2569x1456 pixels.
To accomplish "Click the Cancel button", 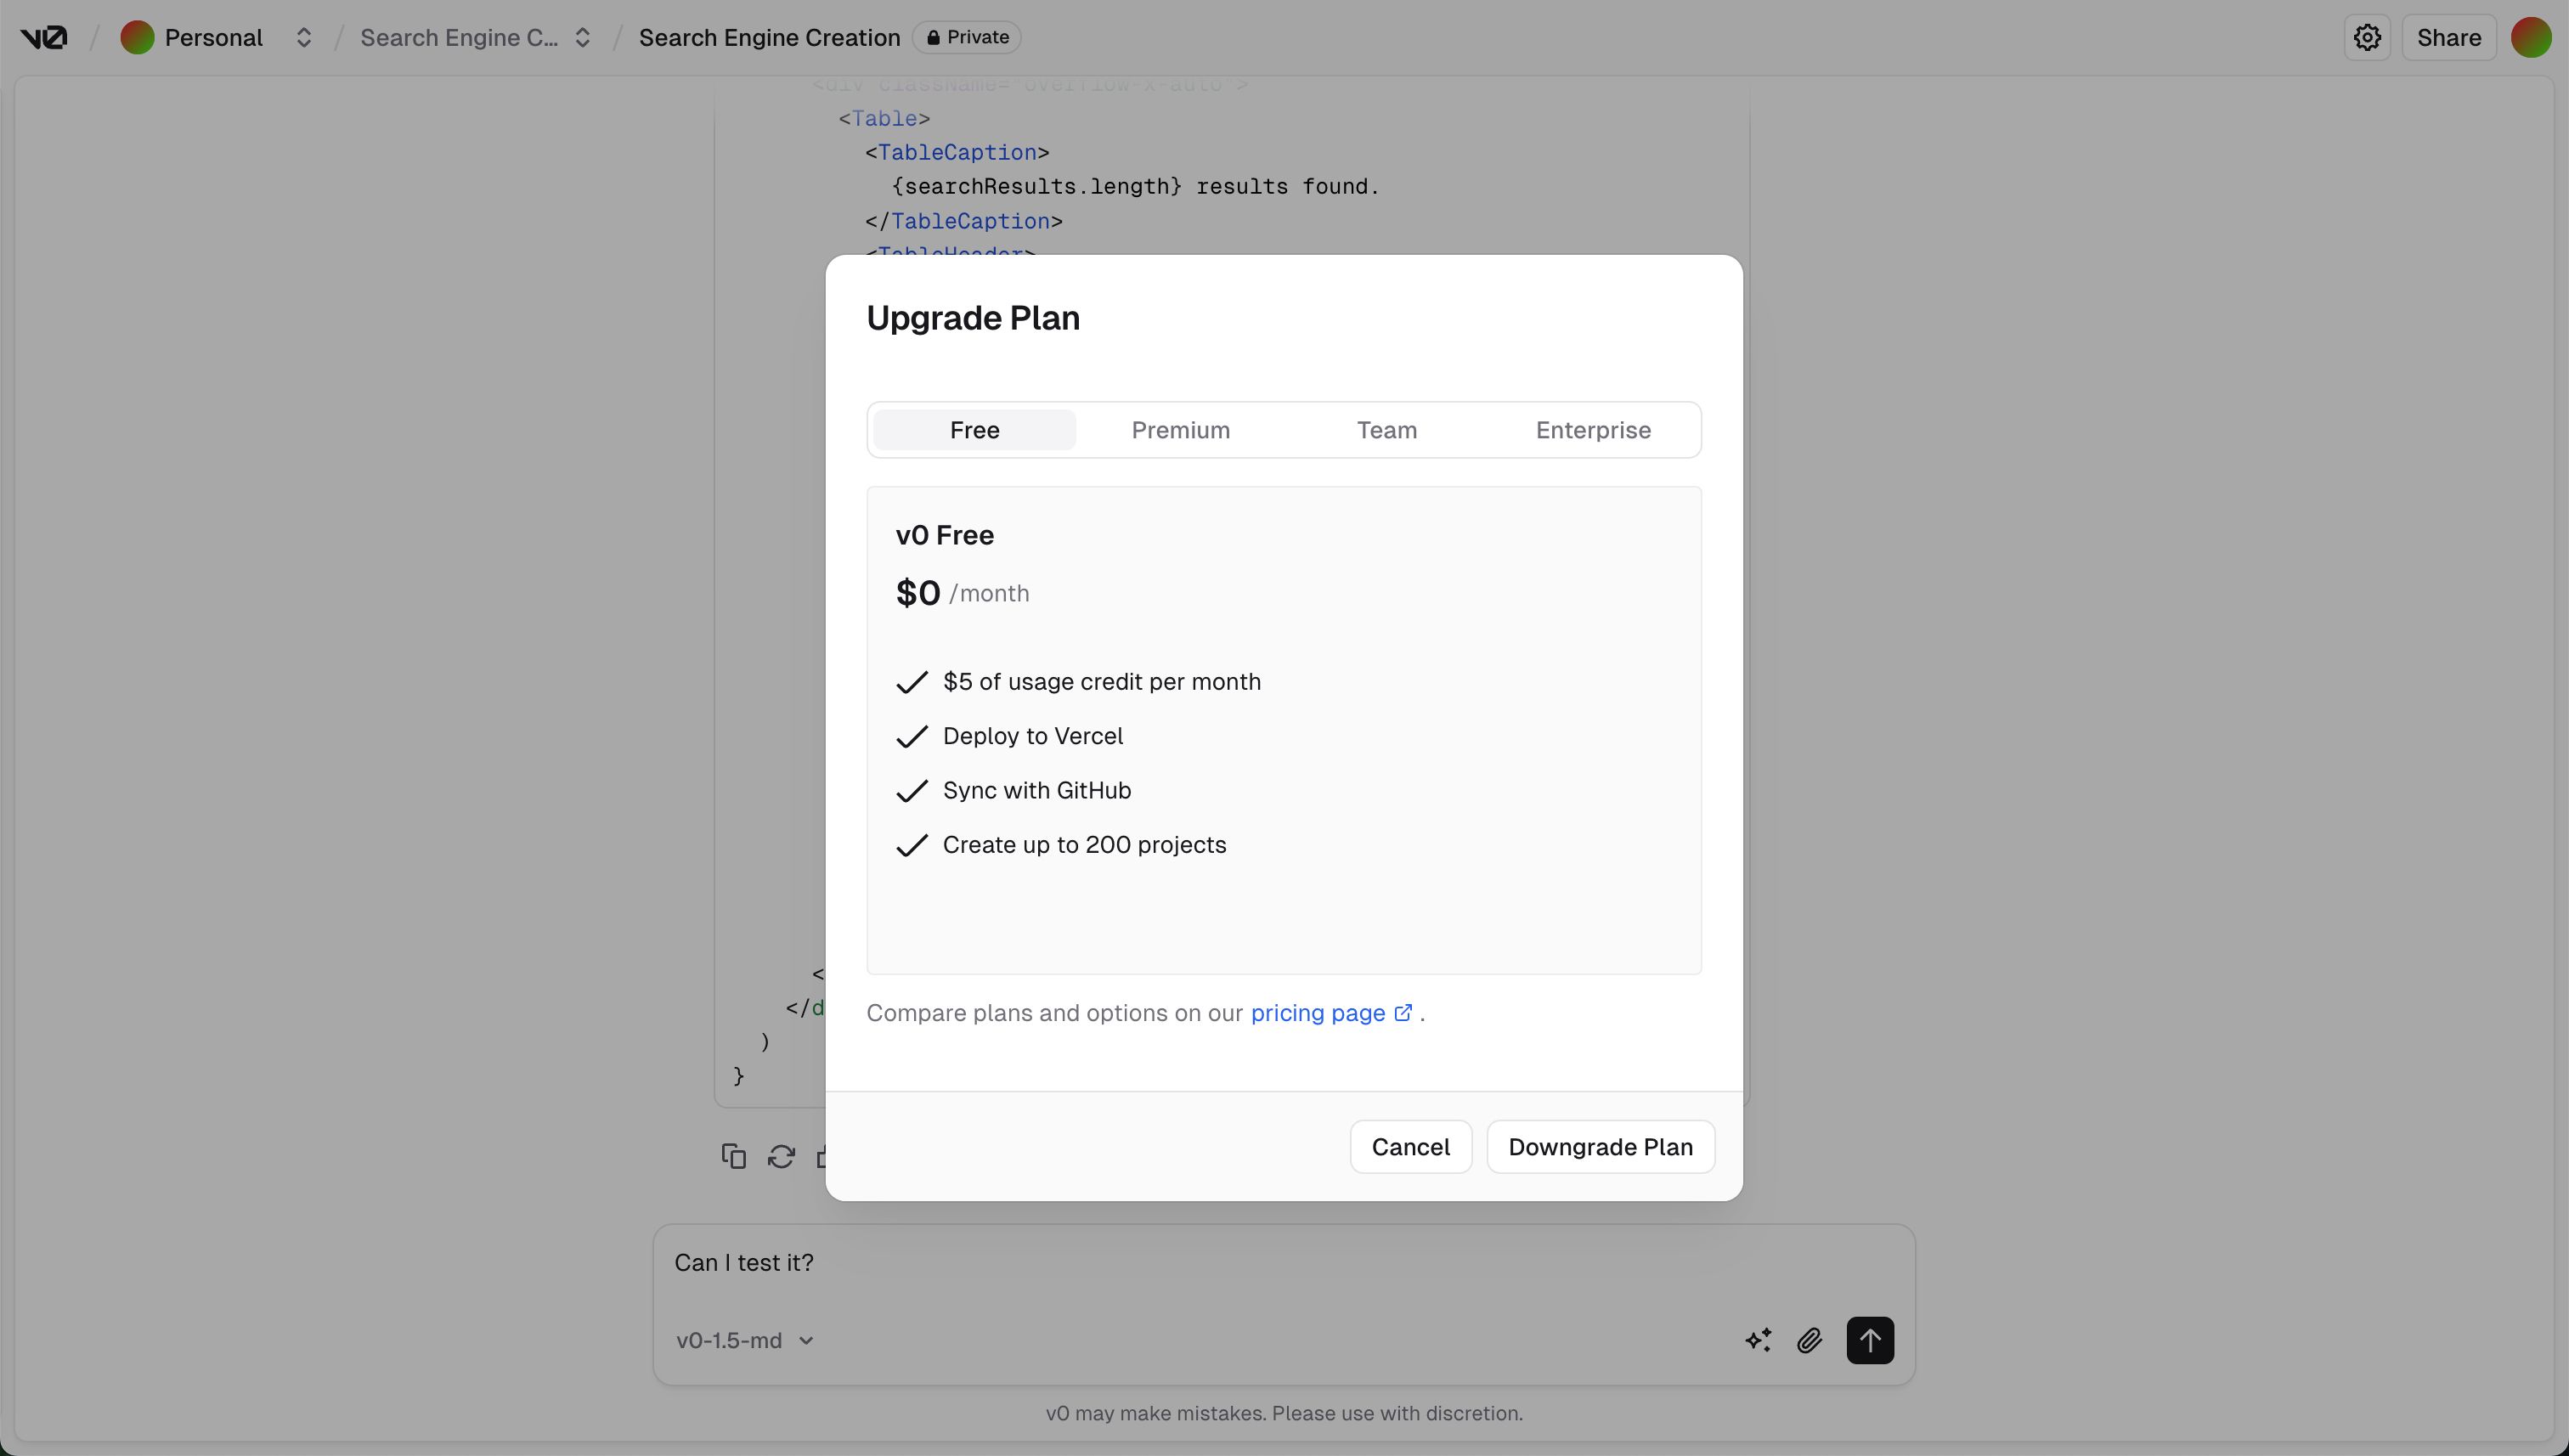I will point(1410,1147).
